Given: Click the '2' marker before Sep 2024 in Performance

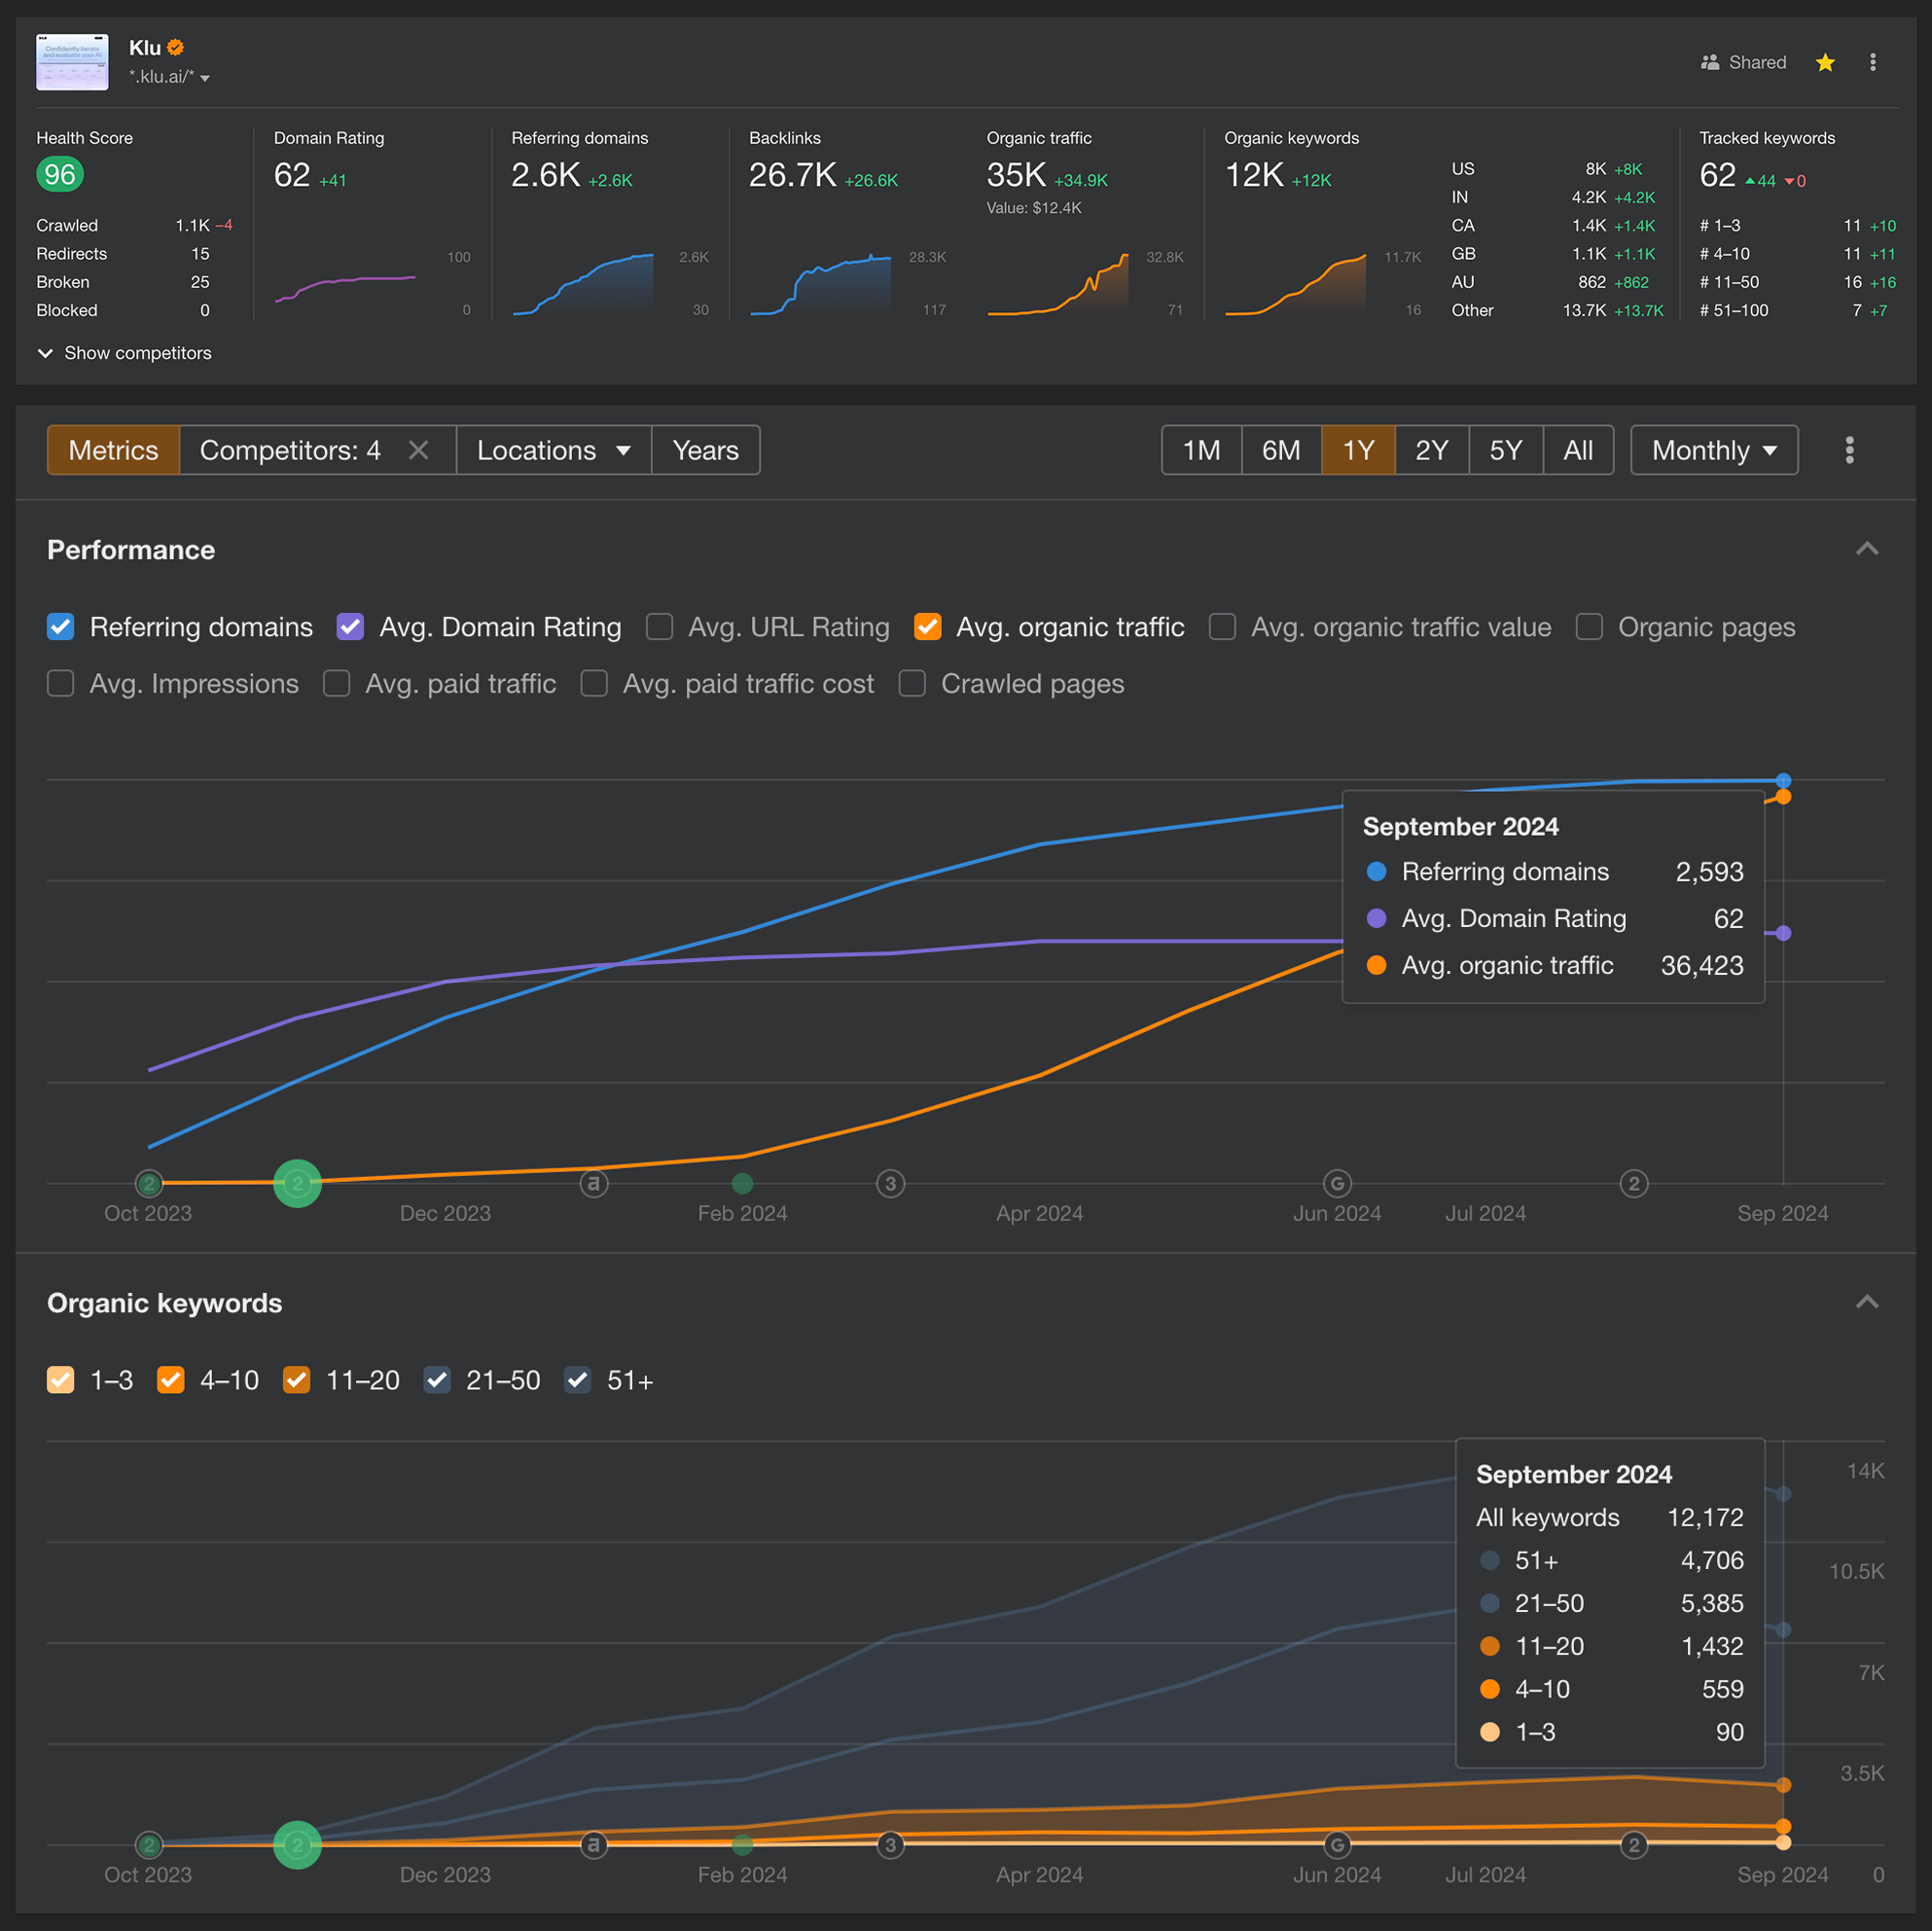Looking at the screenshot, I should point(1634,1184).
